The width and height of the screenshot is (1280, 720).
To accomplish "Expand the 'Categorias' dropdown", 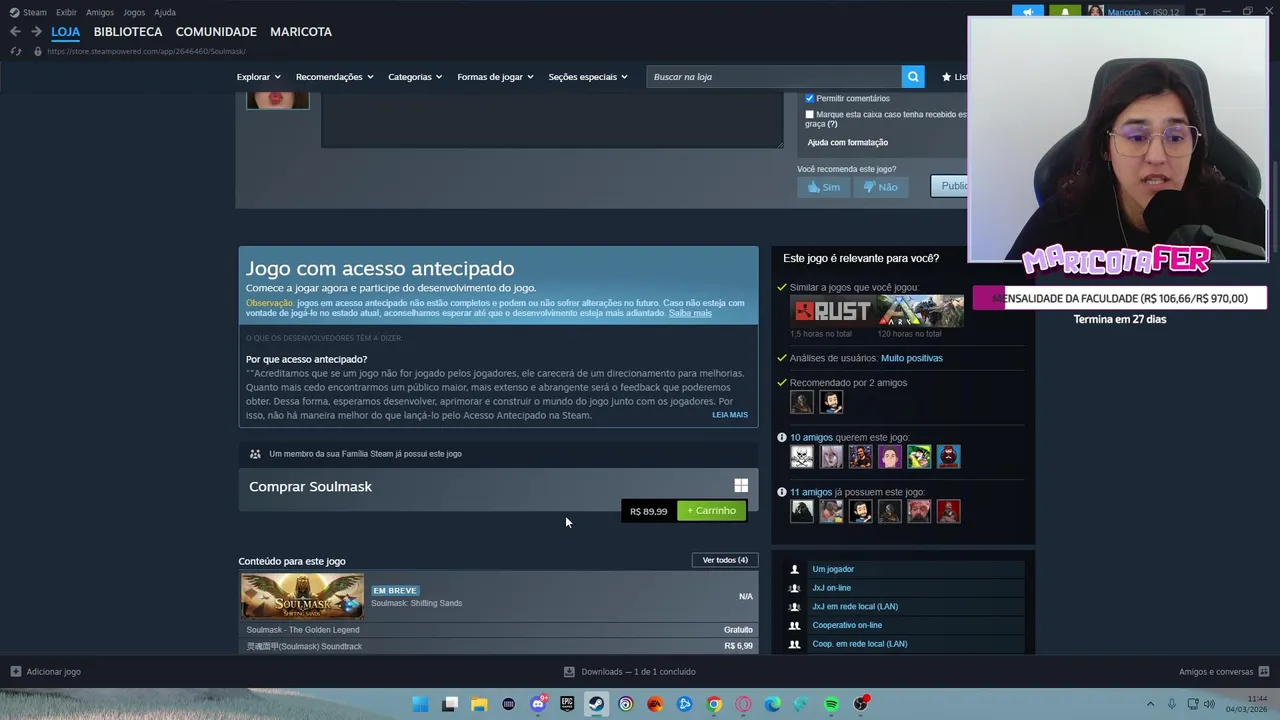I will click(x=415, y=77).
